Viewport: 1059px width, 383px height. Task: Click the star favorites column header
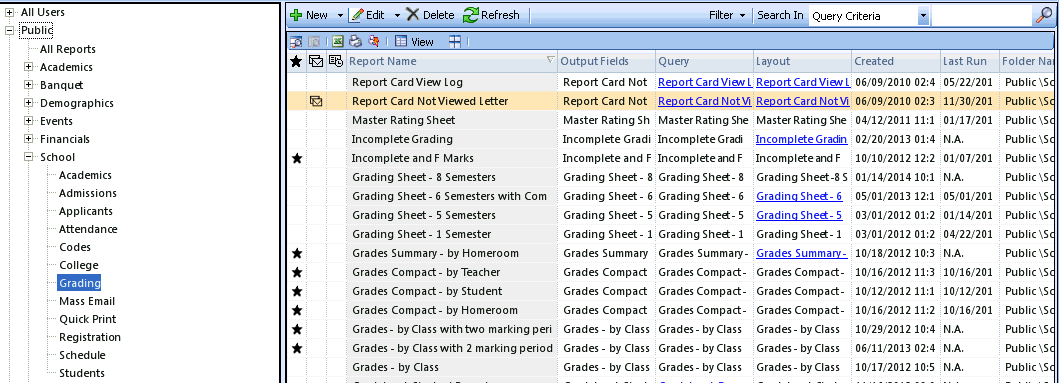(x=296, y=61)
